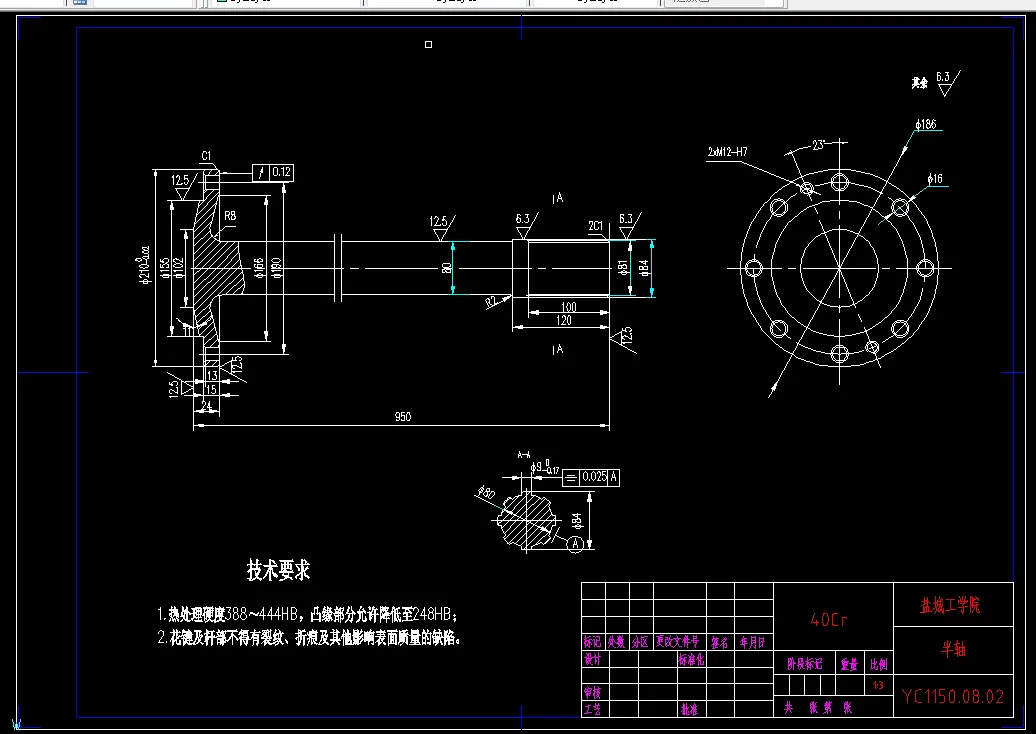Click the YC1150.08.02 drawing number
The width and height of the screenshot is (1036, 734).
[x=953, y=696]
